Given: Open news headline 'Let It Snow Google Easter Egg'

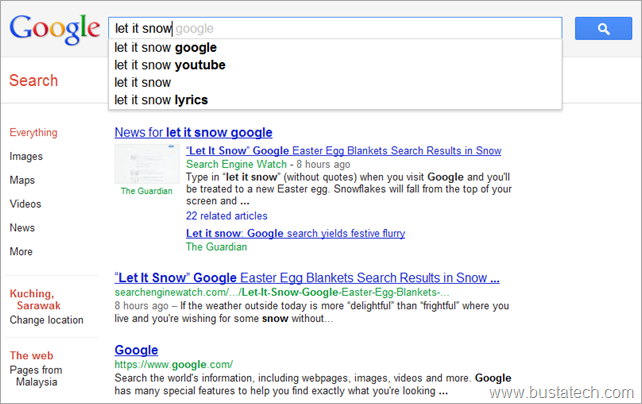Looking at the screenshot, I should [344, 151].
